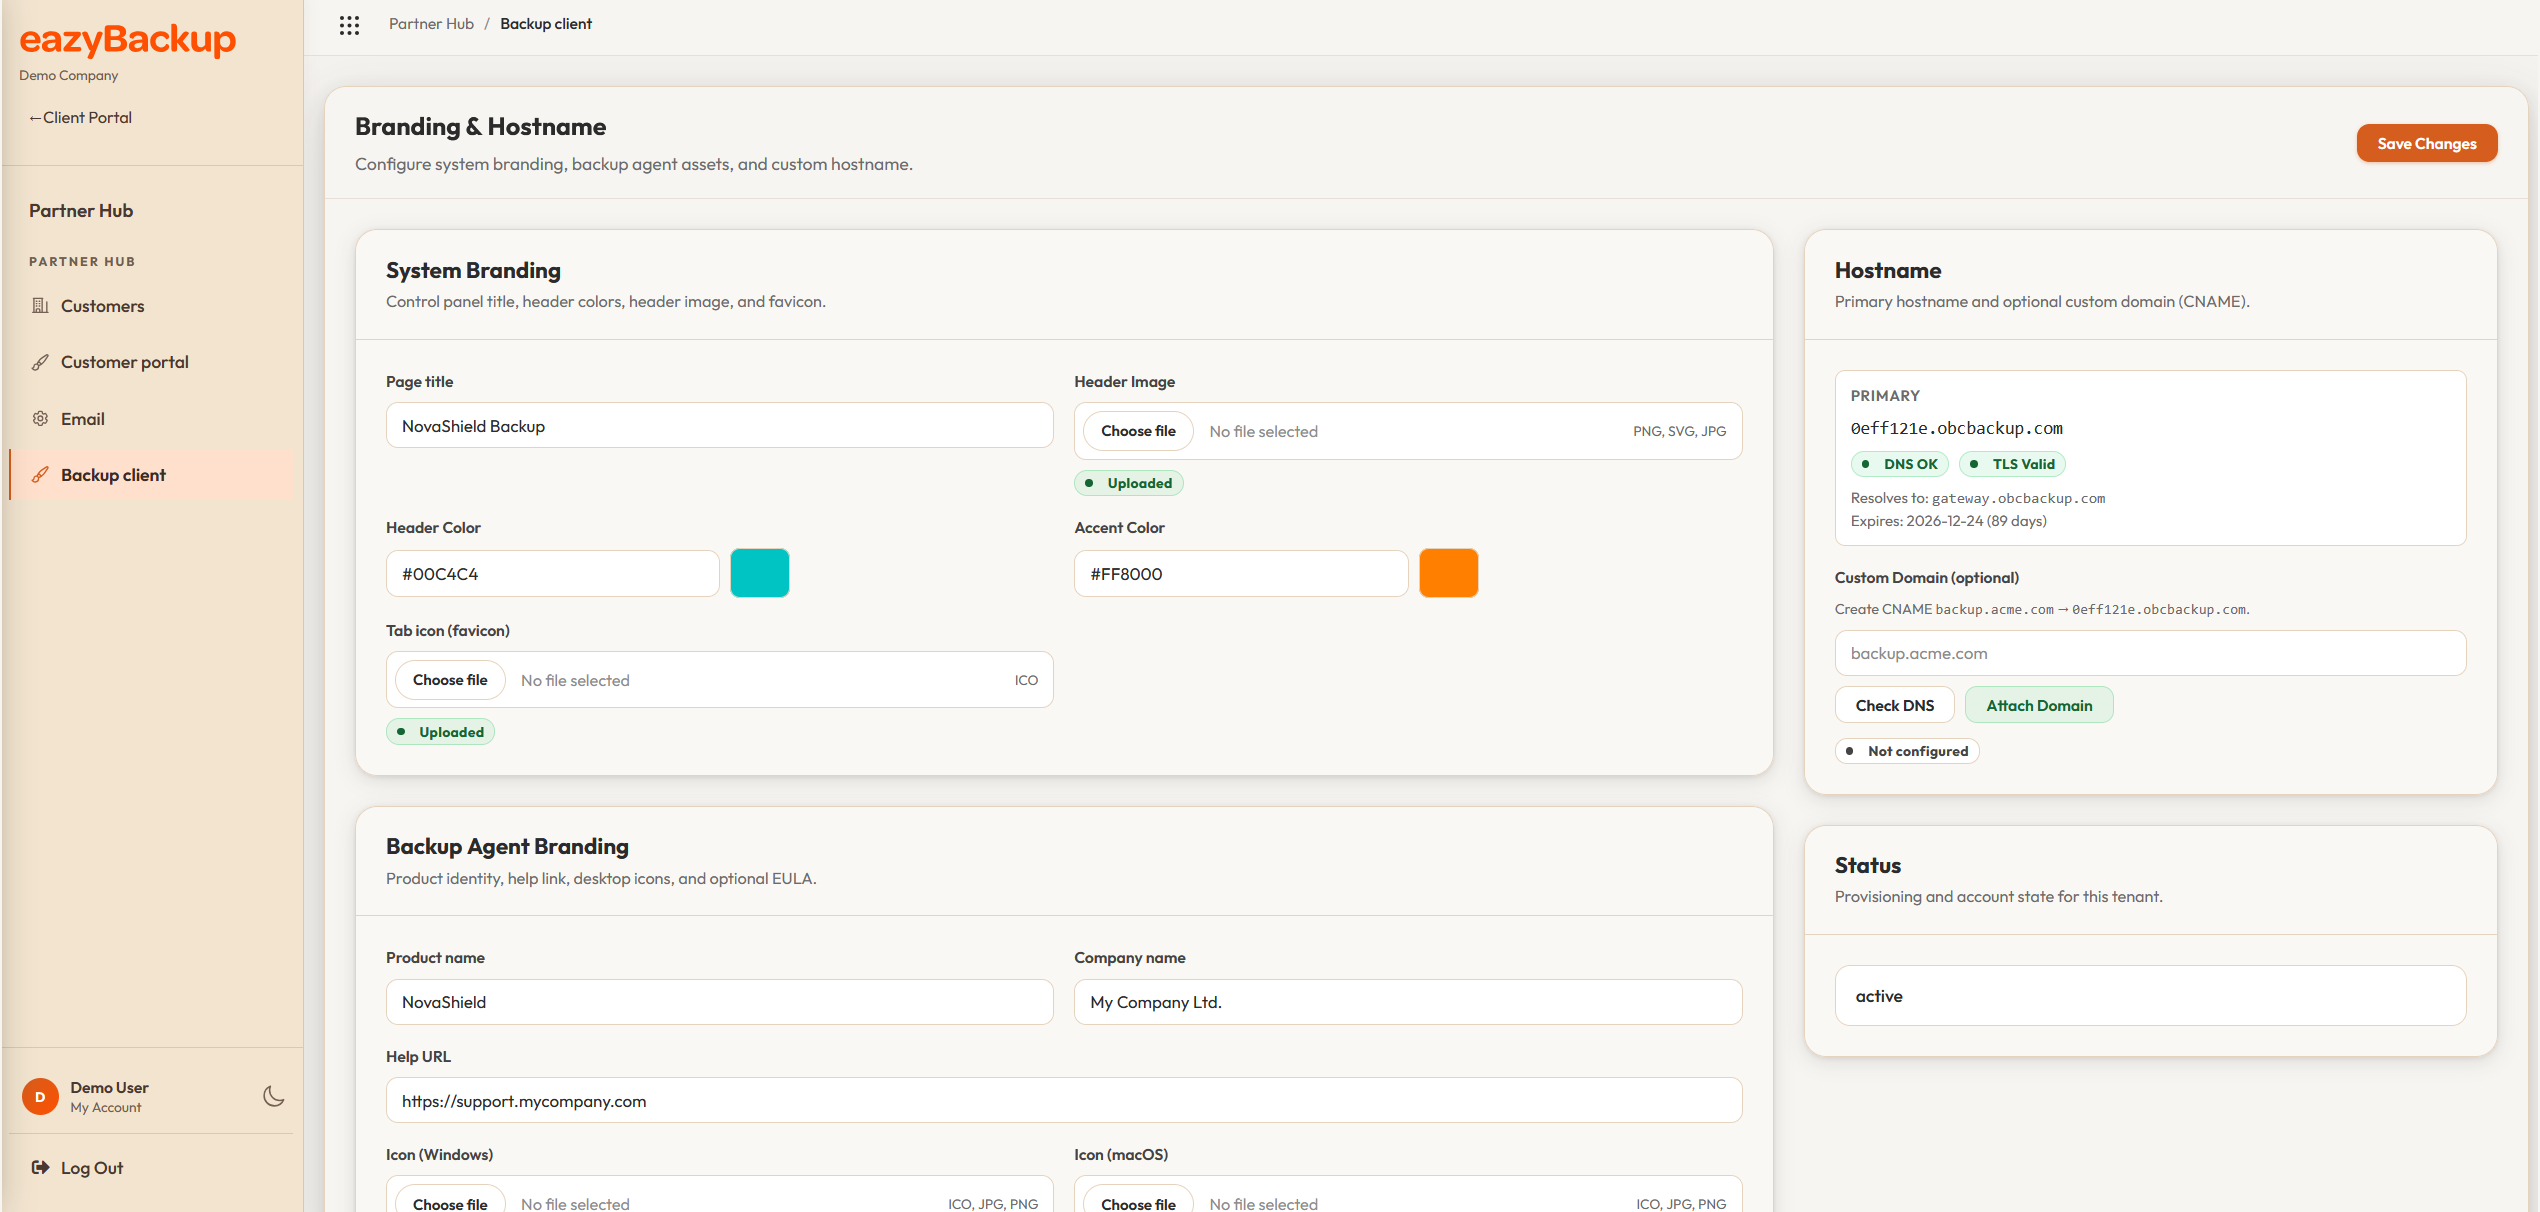
Task: Click the DNS OK status badge
Action: [1899, 464]
